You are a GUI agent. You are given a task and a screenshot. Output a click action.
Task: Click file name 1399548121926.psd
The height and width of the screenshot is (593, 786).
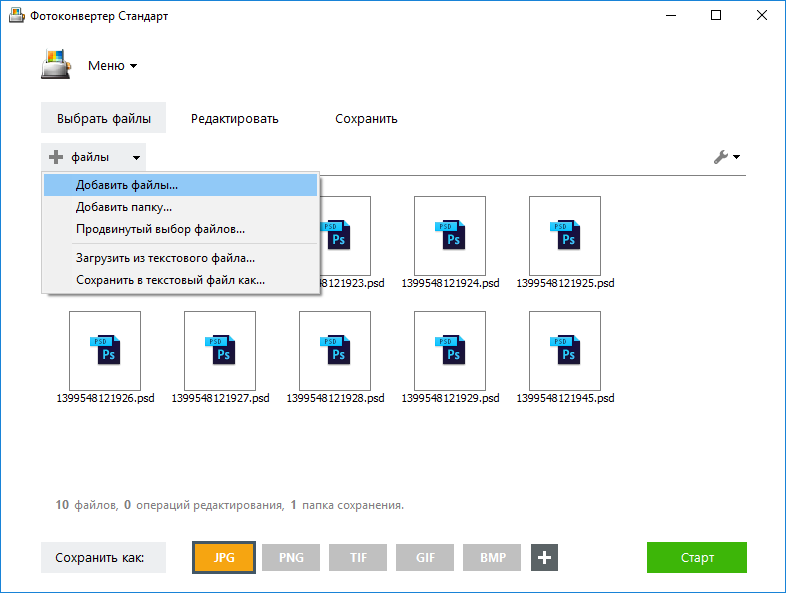click(x=105, y=398)
